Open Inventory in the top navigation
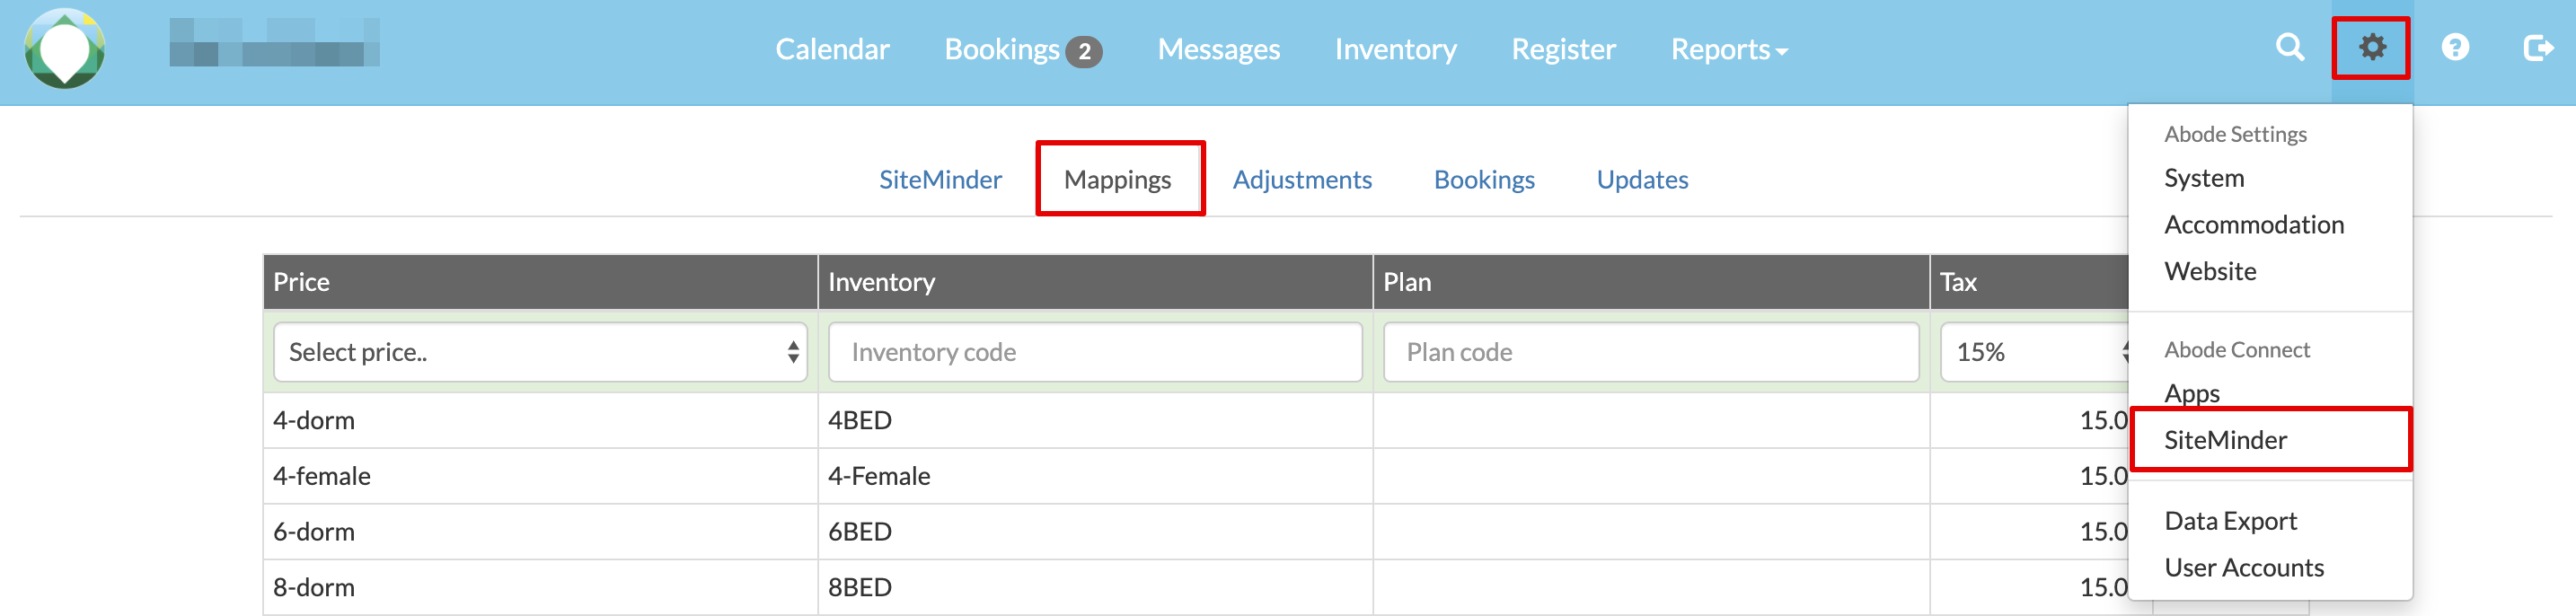The width and height of the screenshot is (2576, 616). click(x=1395, y=49)
